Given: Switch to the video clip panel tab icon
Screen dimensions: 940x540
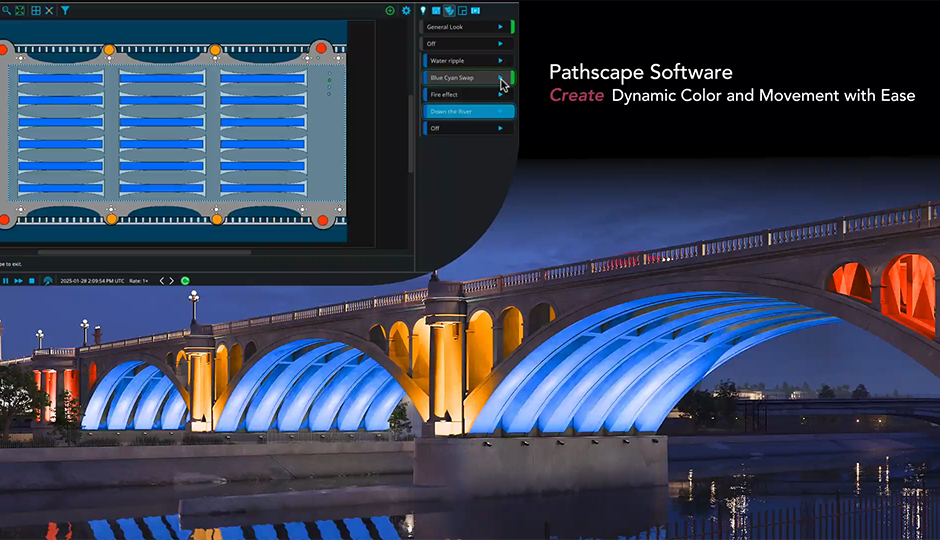Looking at the screenshot, I should [476, 10].
